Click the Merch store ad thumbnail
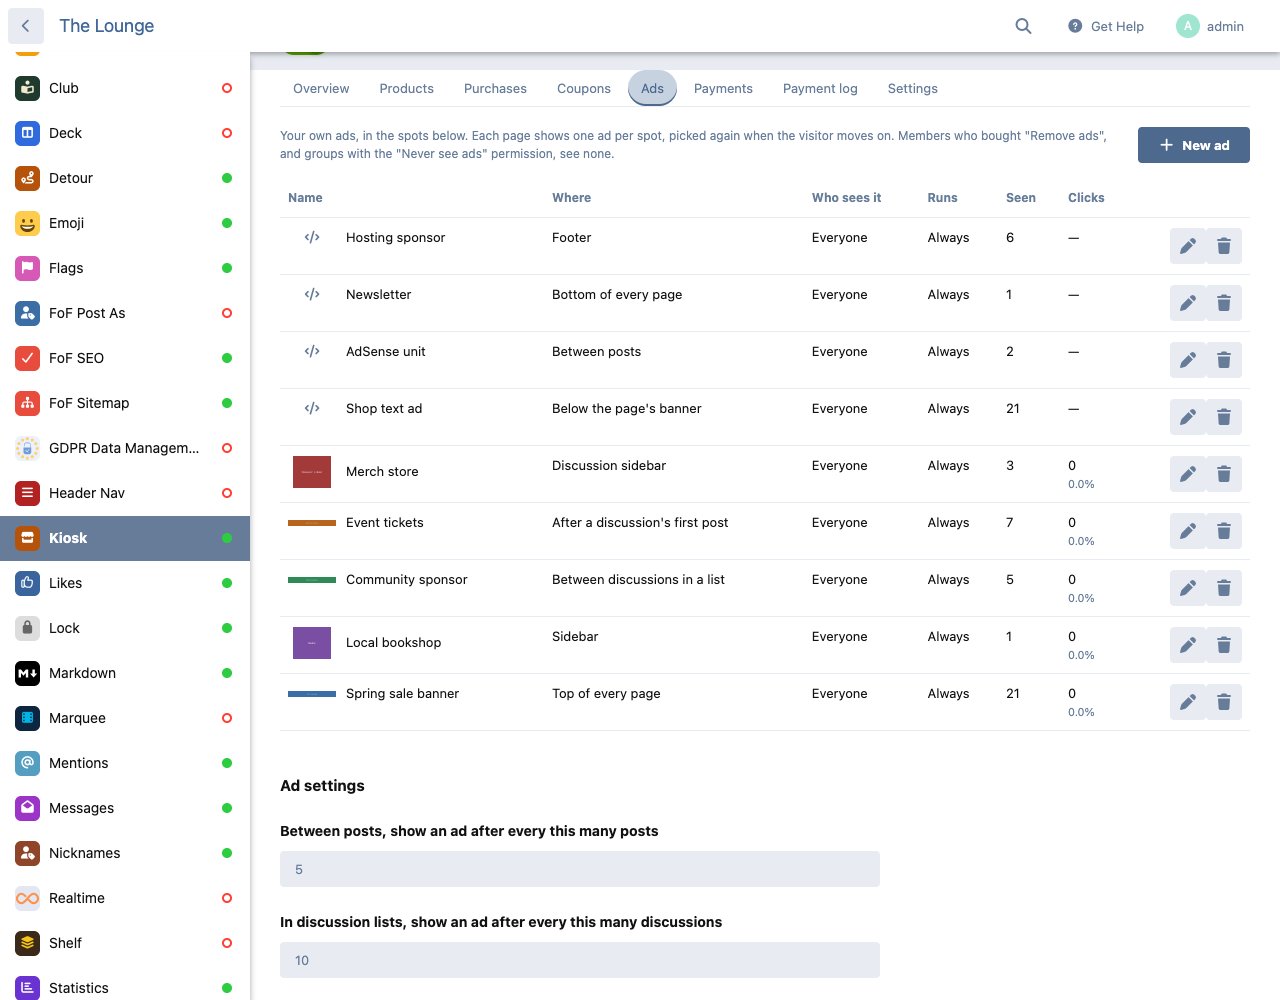 coord(312,472)
